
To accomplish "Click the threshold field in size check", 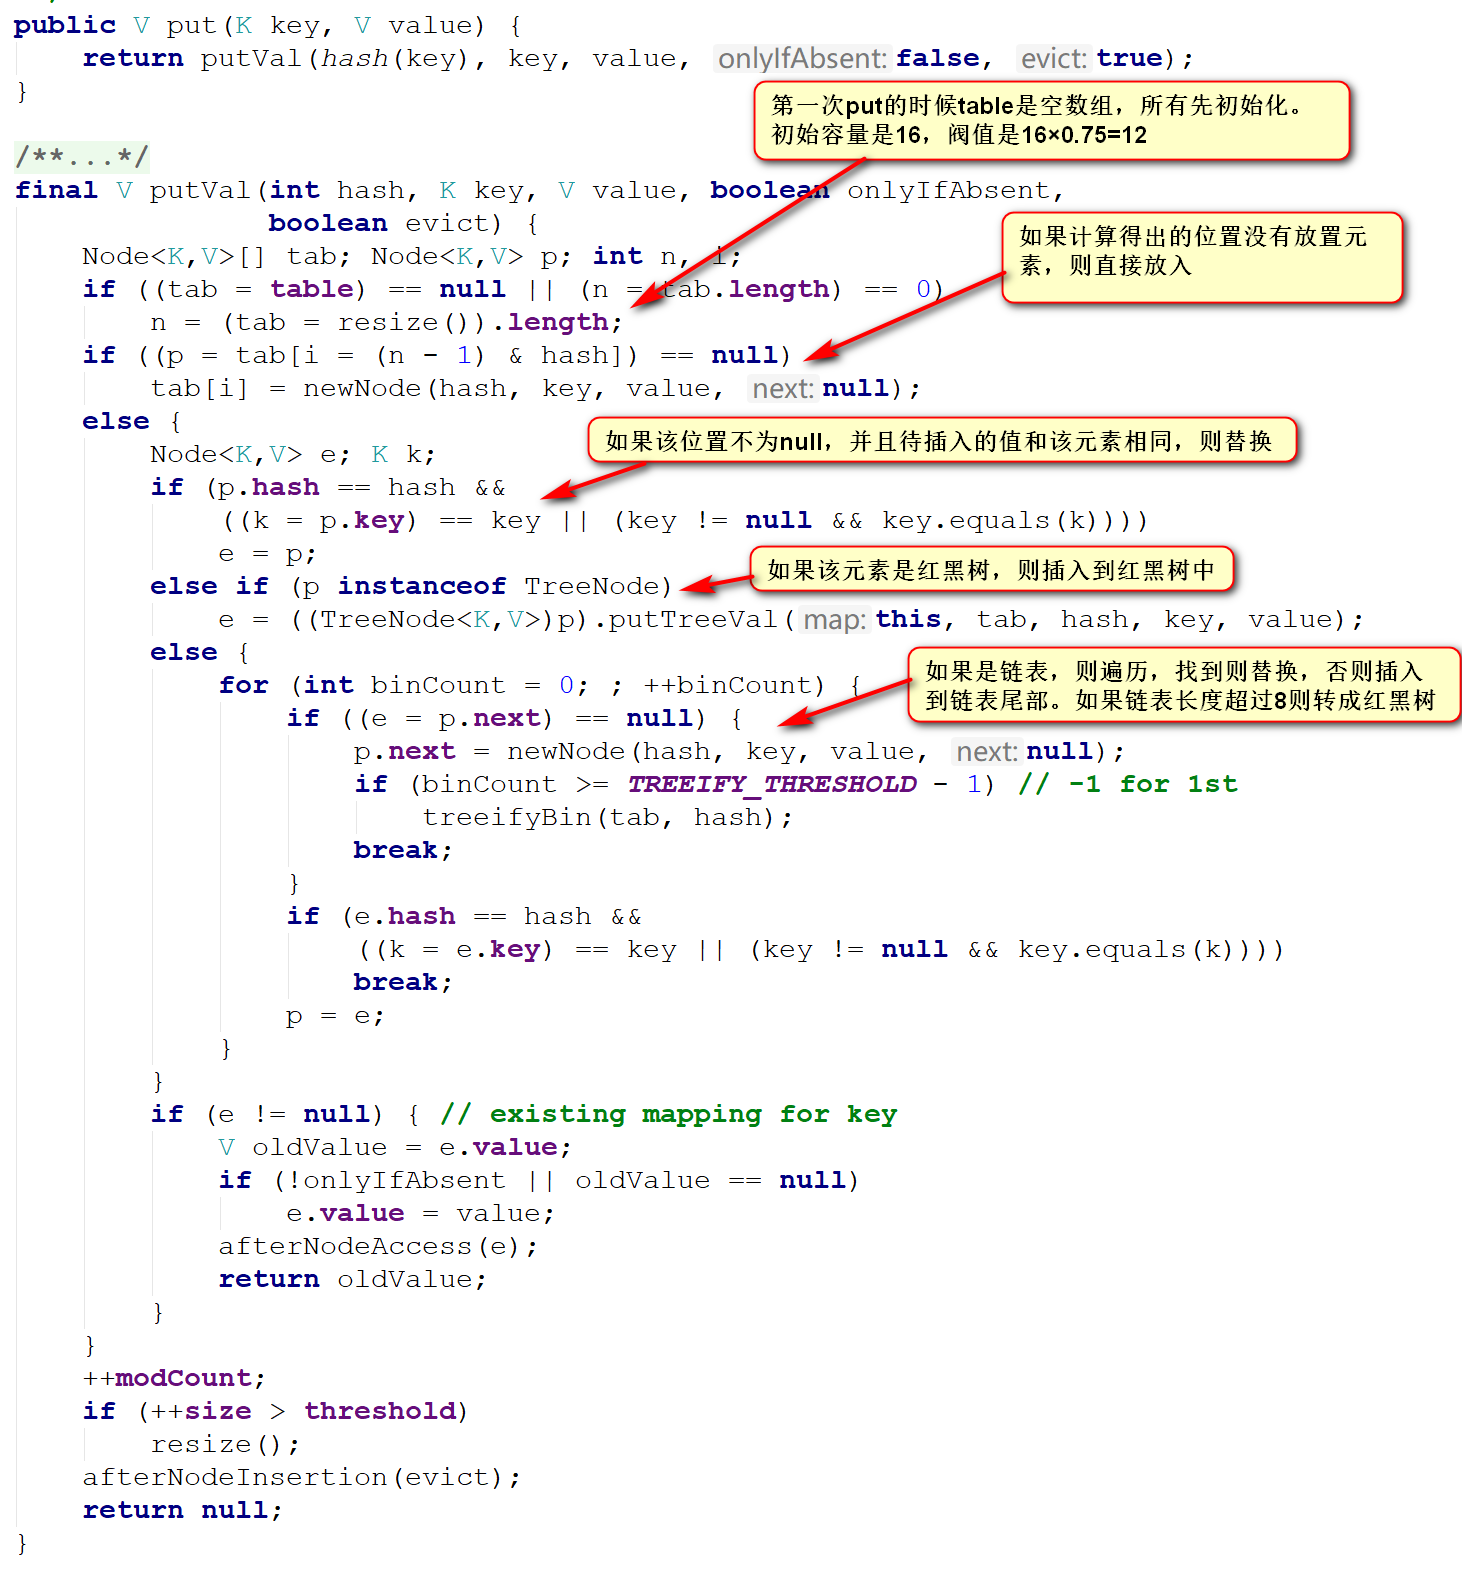I will [x=379, y=1412].
